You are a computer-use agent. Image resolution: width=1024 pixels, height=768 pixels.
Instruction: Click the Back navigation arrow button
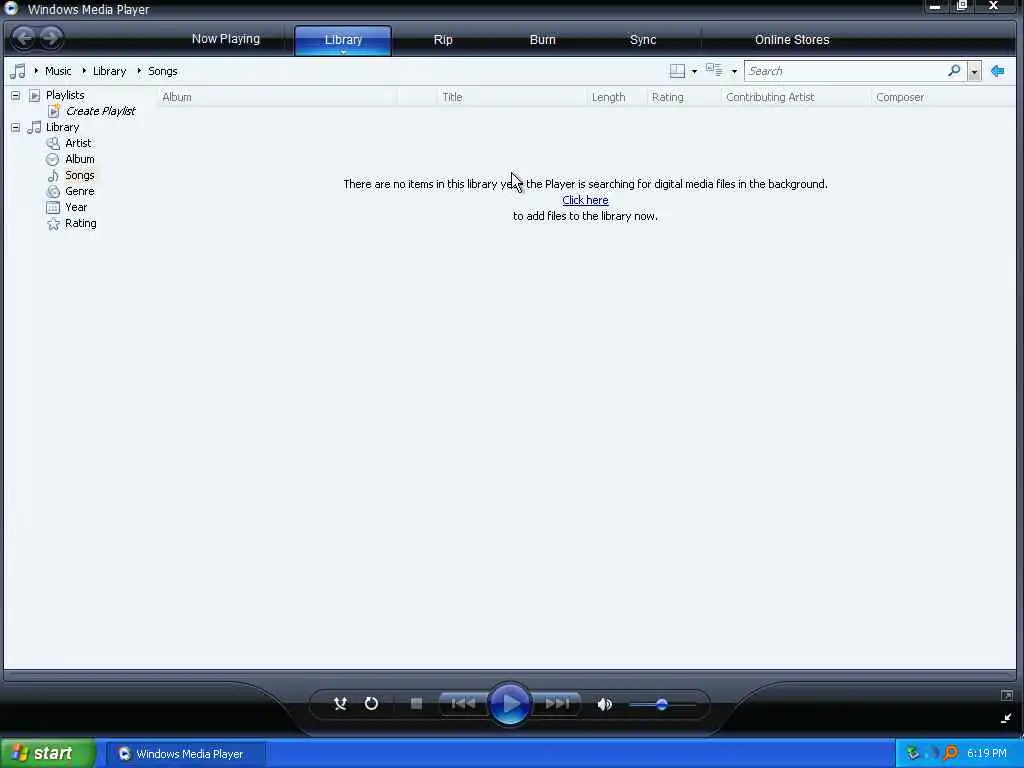click(x=24, y=38)
